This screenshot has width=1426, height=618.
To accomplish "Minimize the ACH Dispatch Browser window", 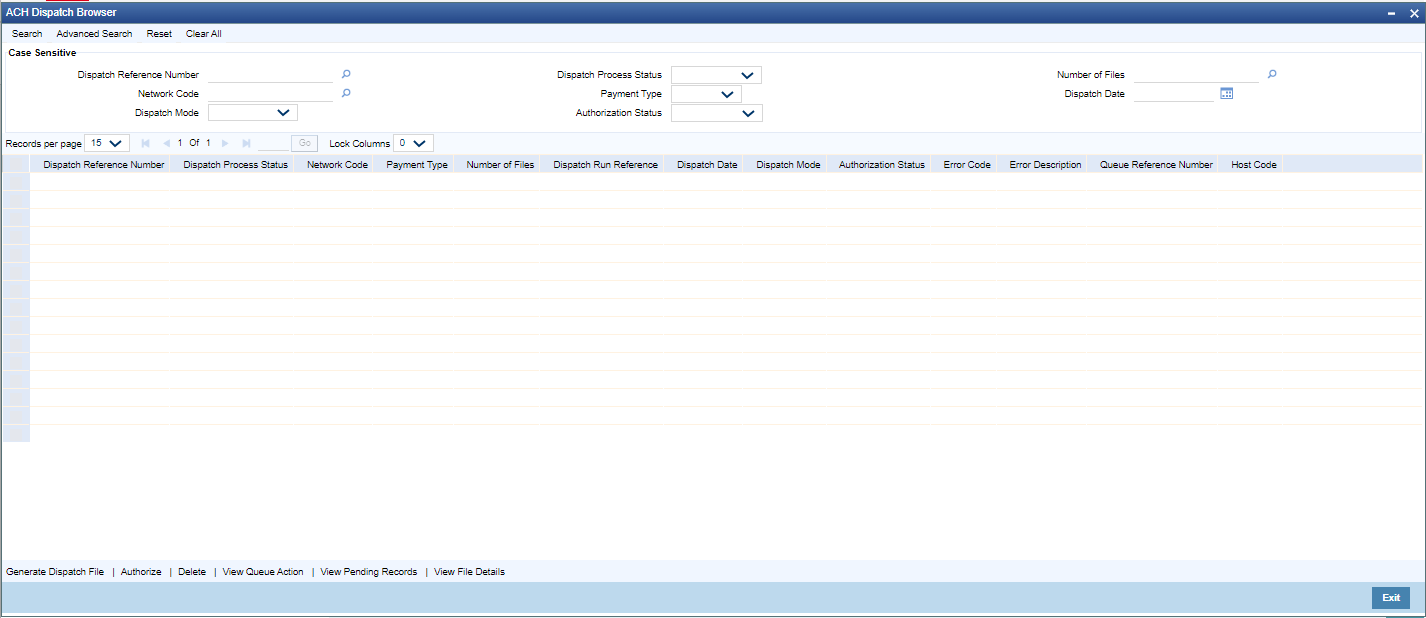I will pyautogui.click(x=1391, y=12).
